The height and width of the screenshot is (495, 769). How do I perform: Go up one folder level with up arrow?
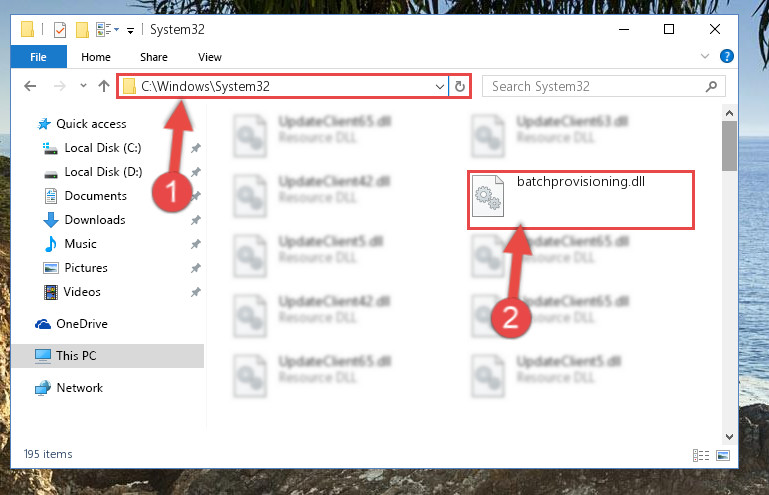(x=103, y=86)
